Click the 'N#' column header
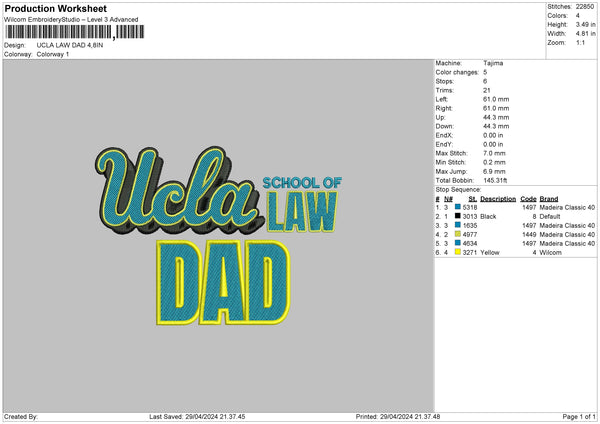Screen dimensions: 600x424 448,199
